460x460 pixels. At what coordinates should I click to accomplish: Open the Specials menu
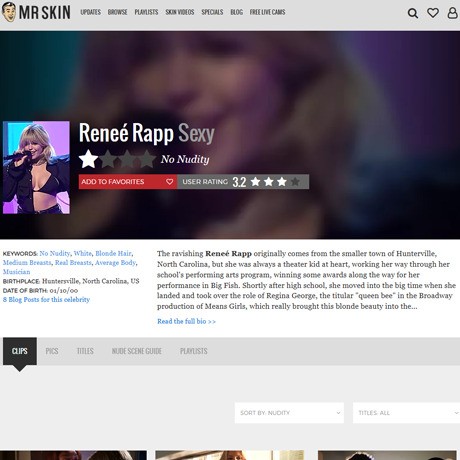point(212,12)
